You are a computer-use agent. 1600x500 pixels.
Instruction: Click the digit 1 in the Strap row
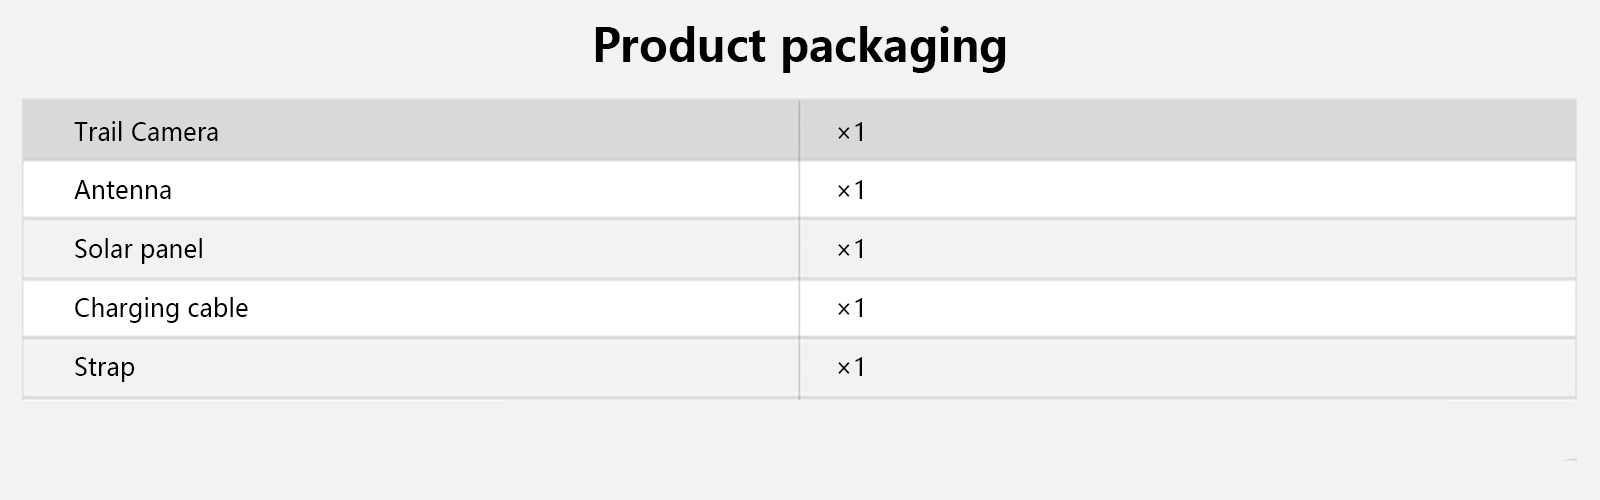click(x=858, y=368)
